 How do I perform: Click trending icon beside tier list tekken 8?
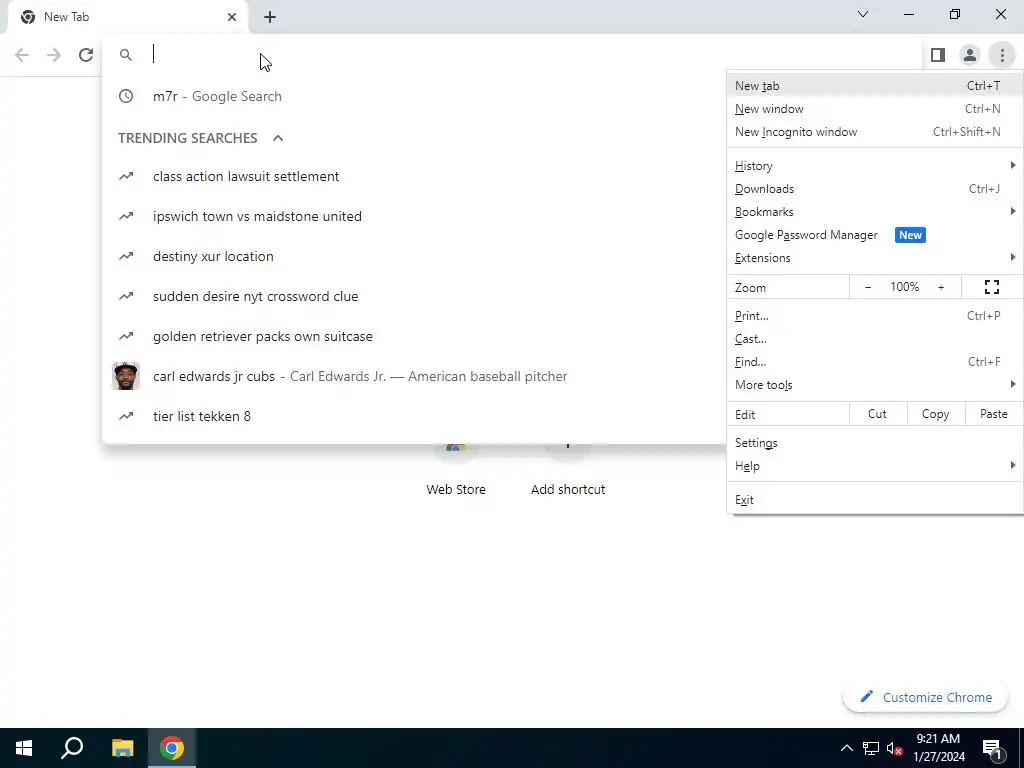click(x=126, y=416)
